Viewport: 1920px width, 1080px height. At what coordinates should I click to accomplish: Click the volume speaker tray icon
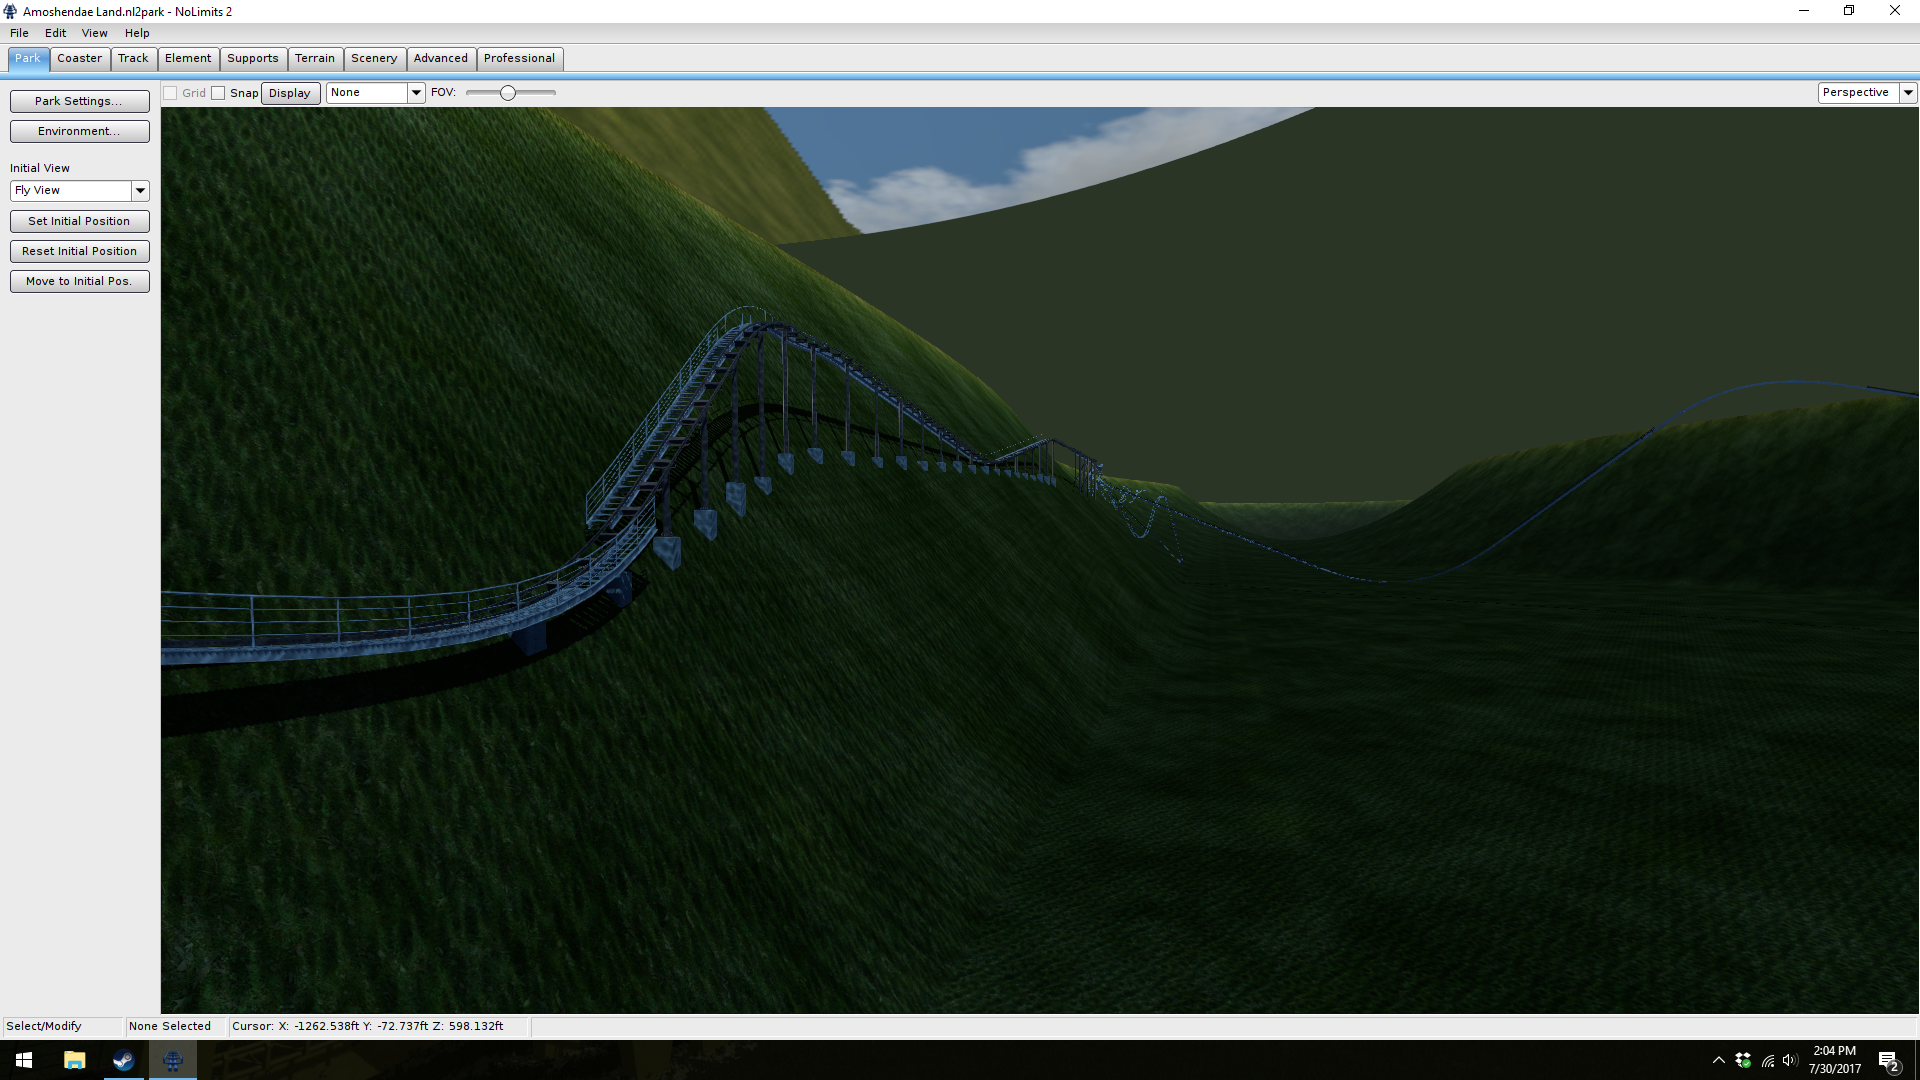coord(1790,1060)
